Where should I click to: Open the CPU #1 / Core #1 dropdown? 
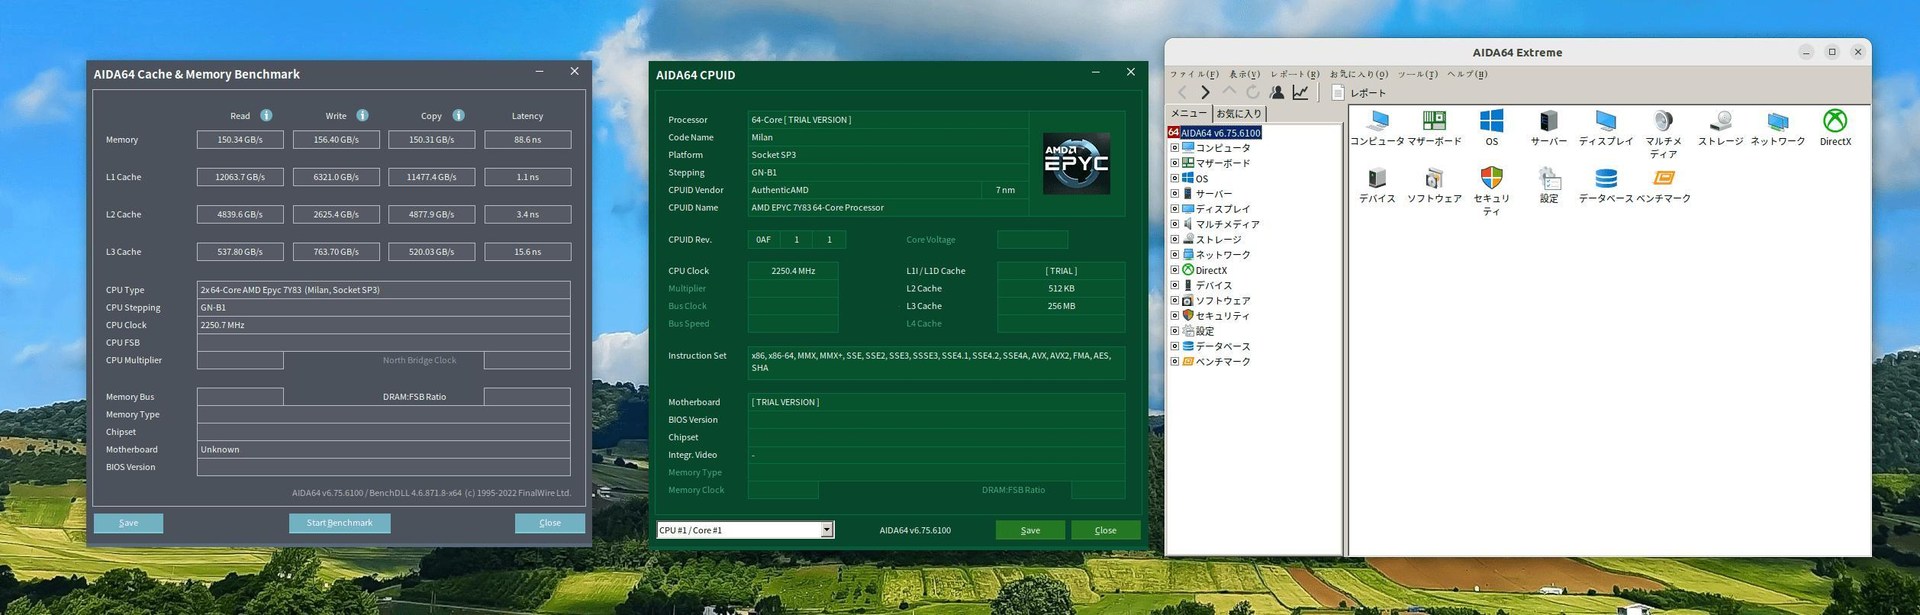[x=745, y=530]
